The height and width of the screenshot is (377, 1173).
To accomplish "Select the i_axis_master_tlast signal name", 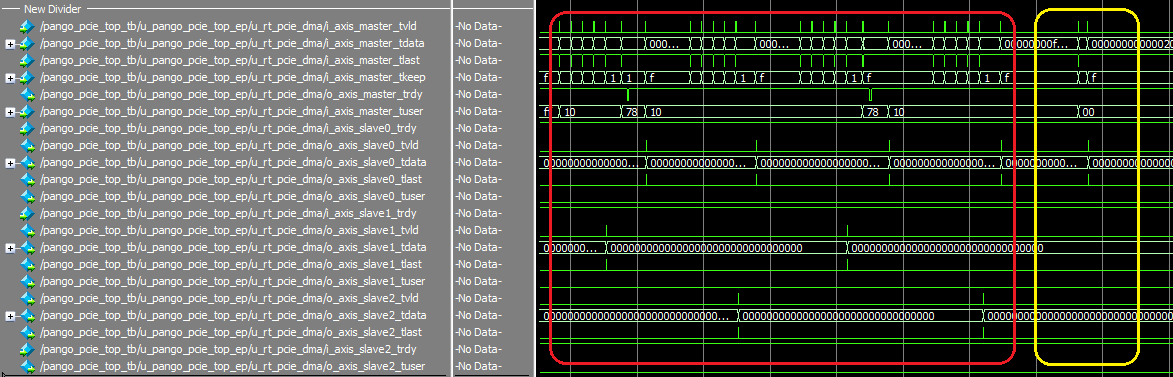I will (x=230, y=61).
